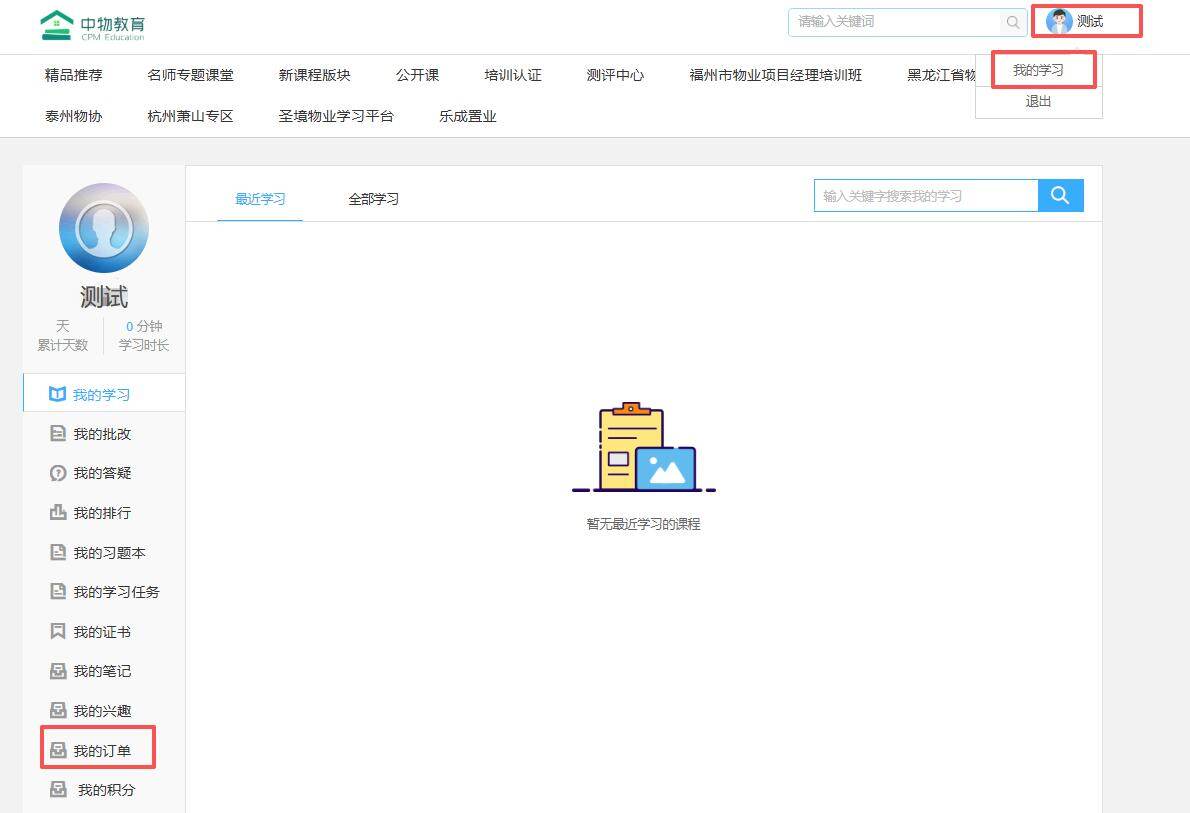Open the 测试 user dropdown menu
The image size is (1190, 813).
pos(1087,21)
